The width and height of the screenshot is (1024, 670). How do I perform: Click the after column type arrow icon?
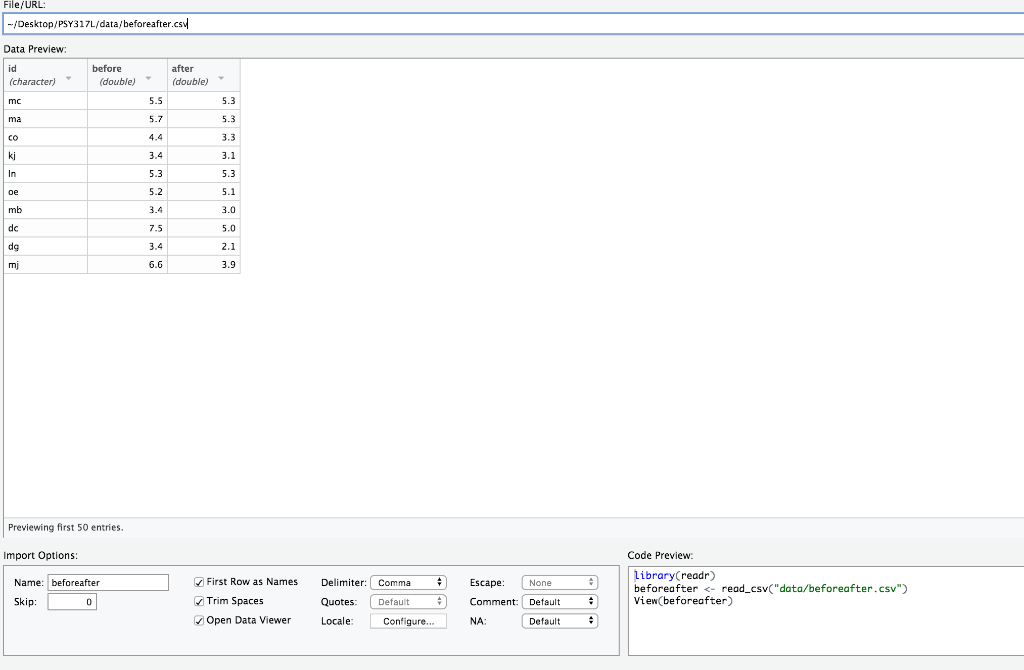tap(222, 77)
